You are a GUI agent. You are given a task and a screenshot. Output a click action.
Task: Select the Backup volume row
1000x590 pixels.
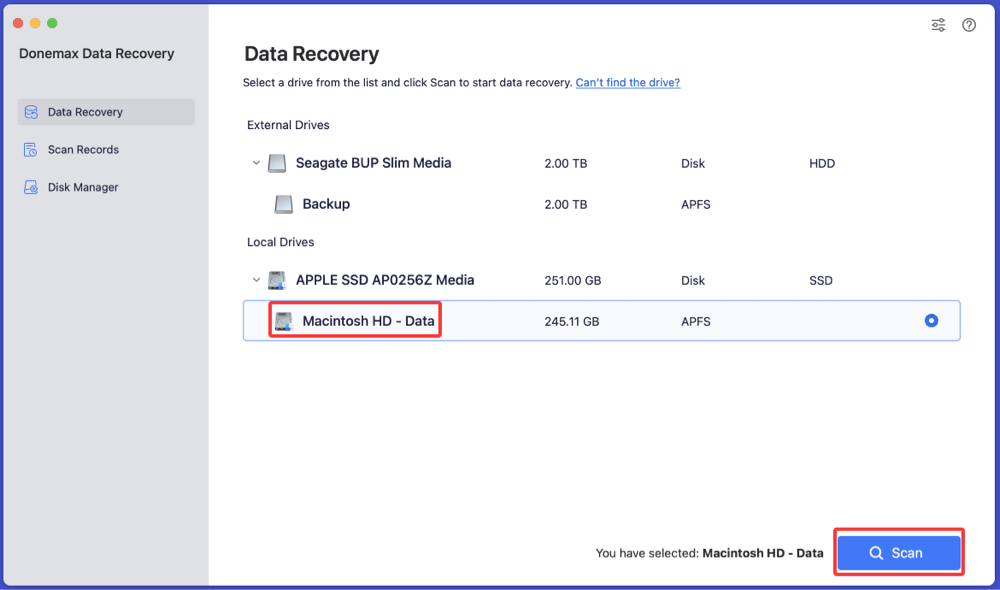coord(600,204)
